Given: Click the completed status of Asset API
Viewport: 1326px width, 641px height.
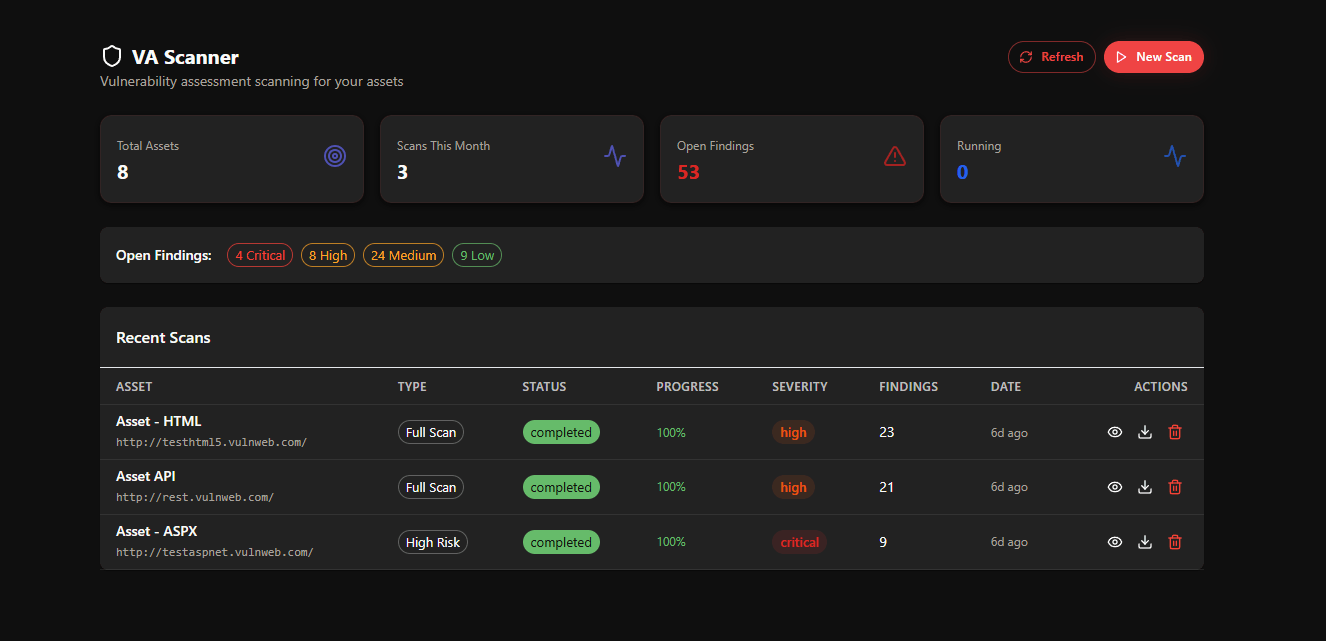Looking at the screenshot, I should tap(561, 487).
